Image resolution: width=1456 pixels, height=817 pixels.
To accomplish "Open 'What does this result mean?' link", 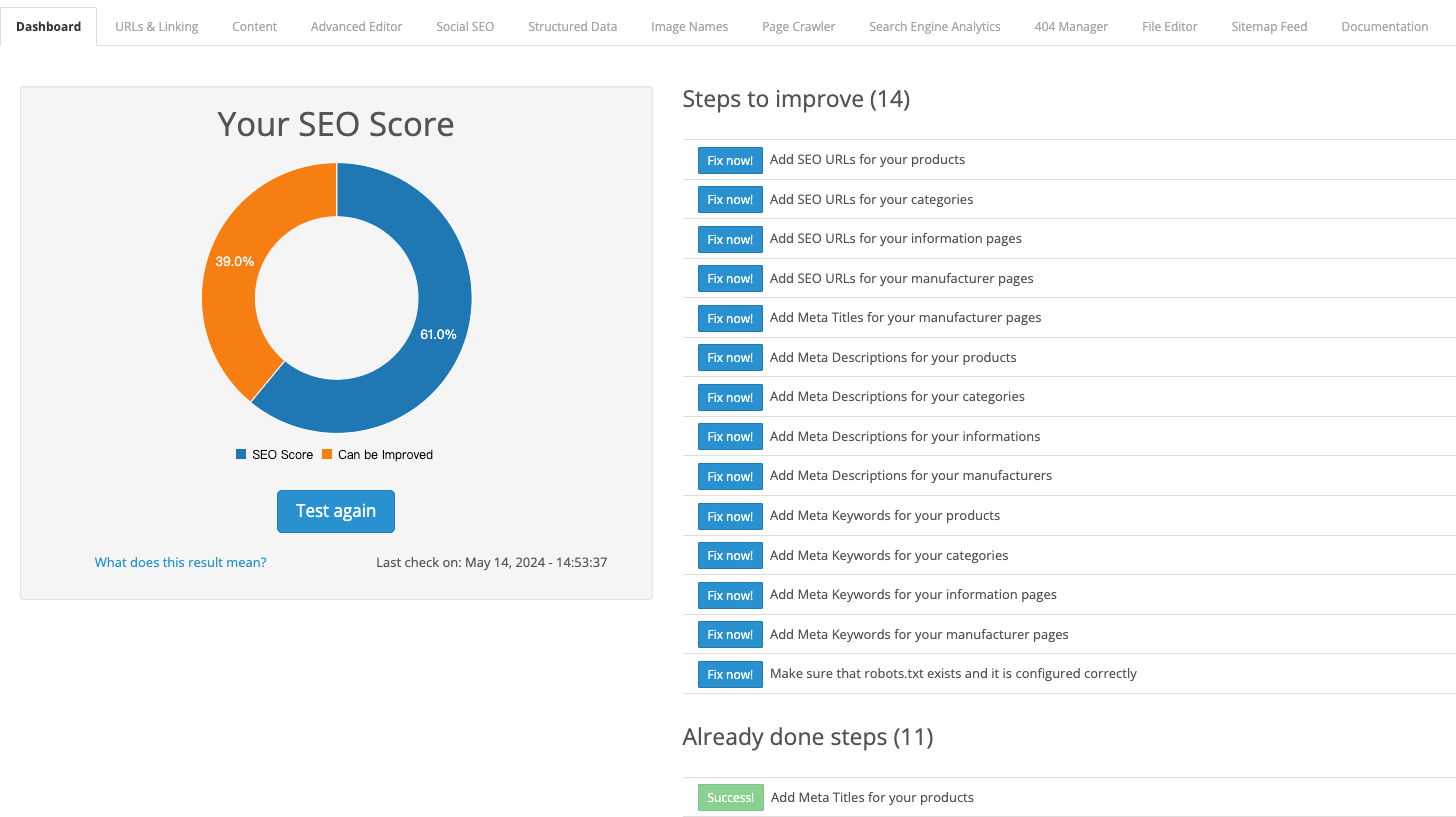I will pyautogui.click(x=181, y=562).
